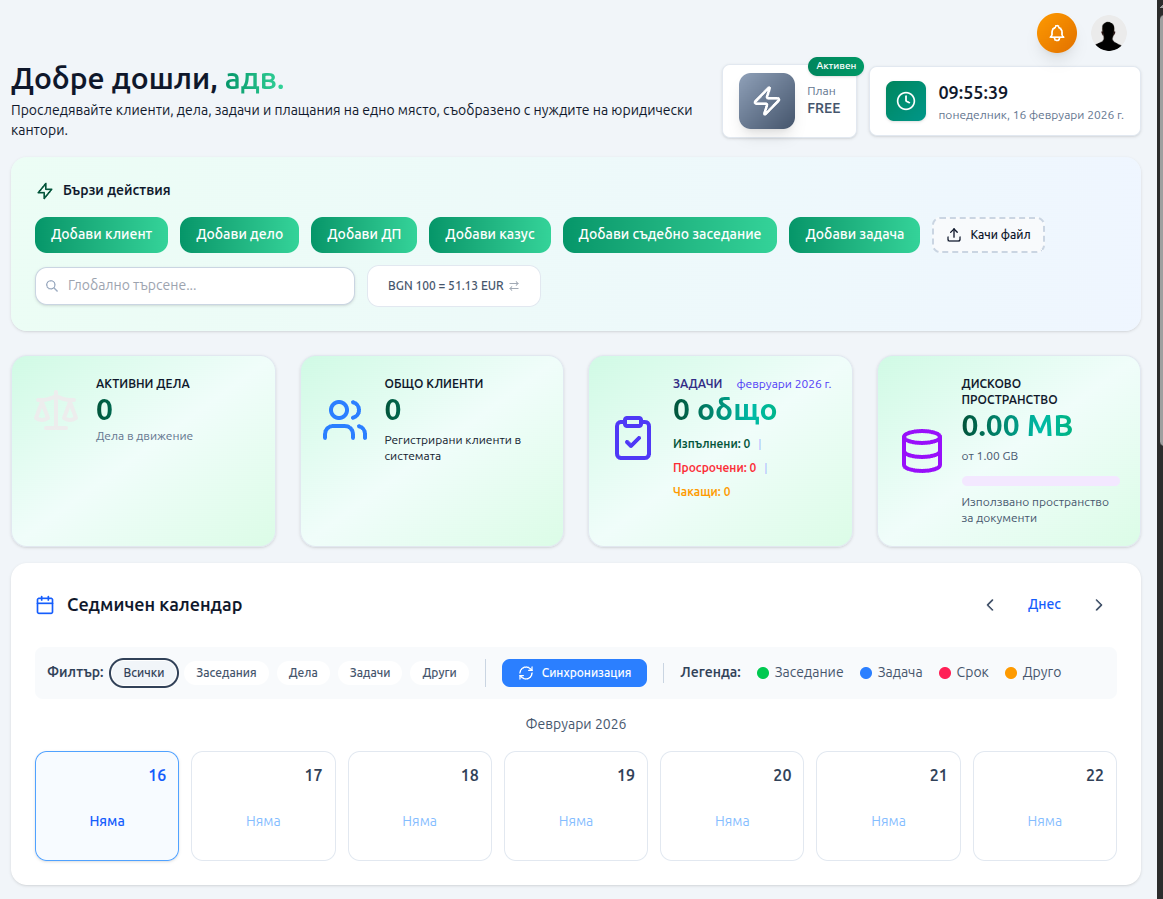
Task: Click the disk space usage progress bar
Action: [x=1043, y=480]
